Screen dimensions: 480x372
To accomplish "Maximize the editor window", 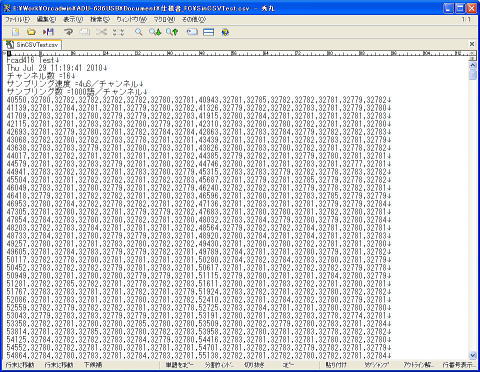I will 460,8.
